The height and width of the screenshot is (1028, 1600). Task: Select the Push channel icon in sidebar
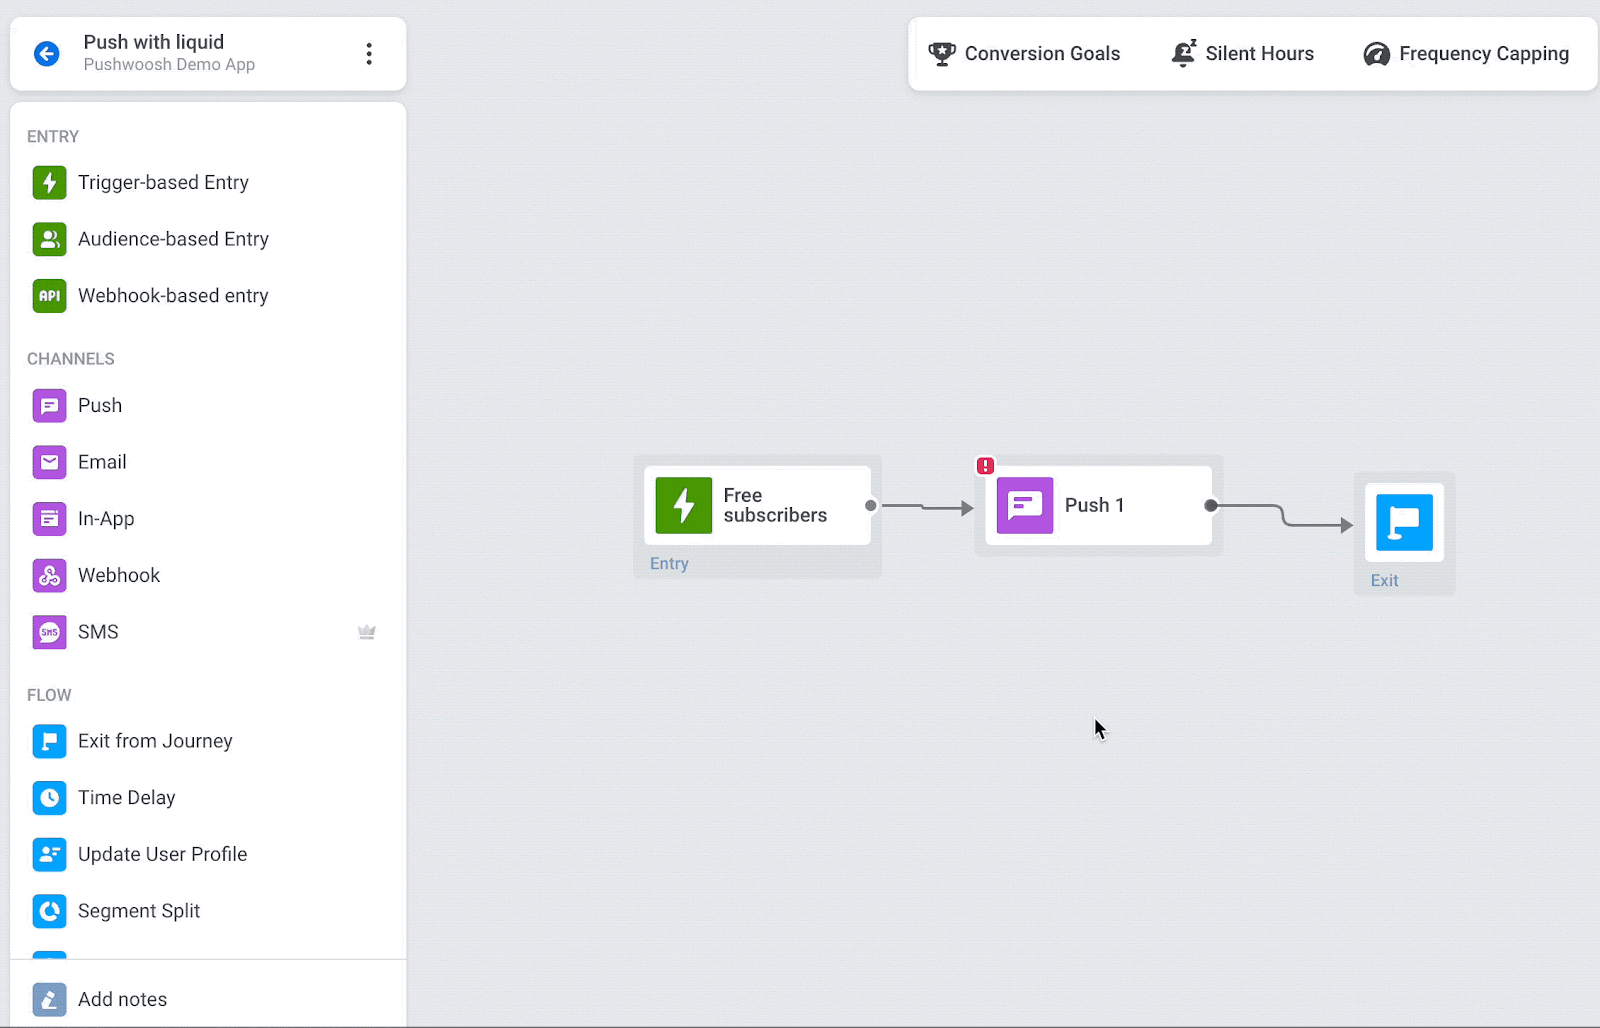point(49,406)
